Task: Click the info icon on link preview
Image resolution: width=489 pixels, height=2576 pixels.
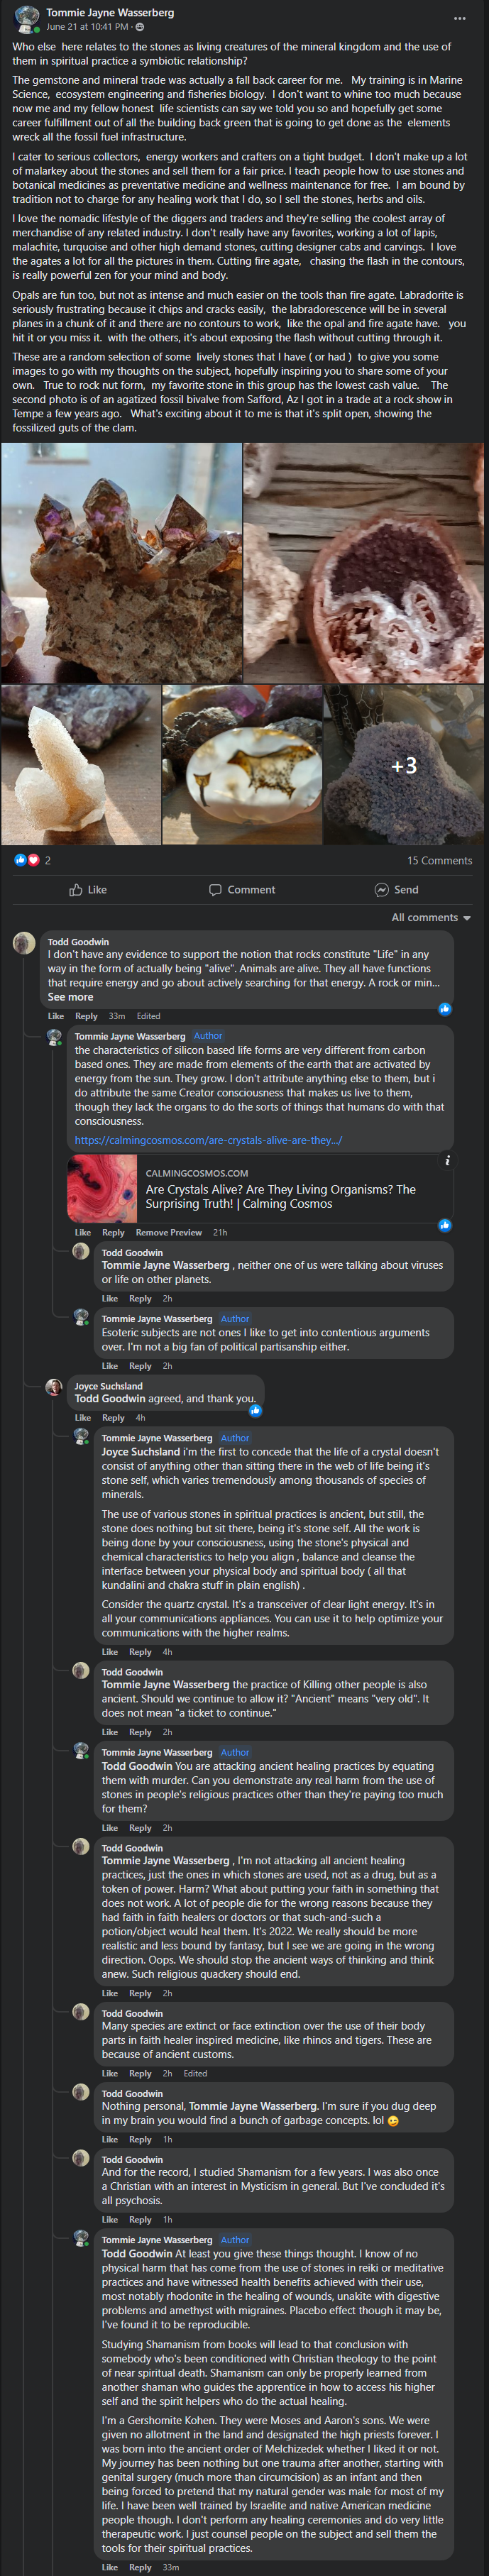Action: click(447, 1160)
